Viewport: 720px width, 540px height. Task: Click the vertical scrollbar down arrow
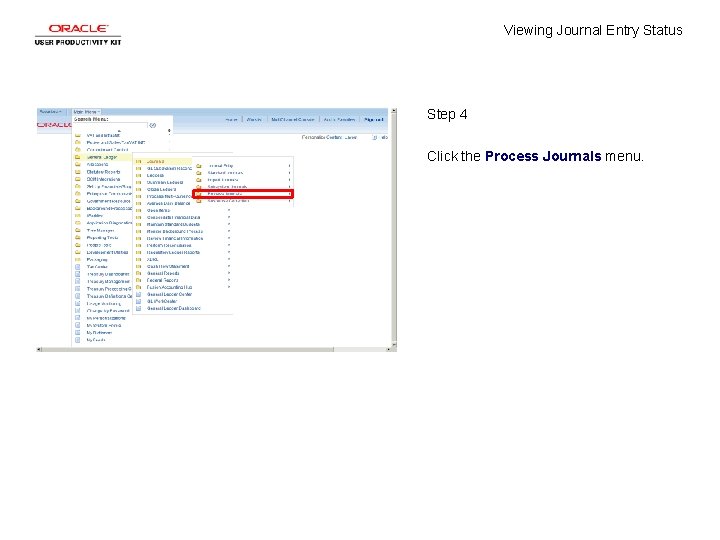394,344
